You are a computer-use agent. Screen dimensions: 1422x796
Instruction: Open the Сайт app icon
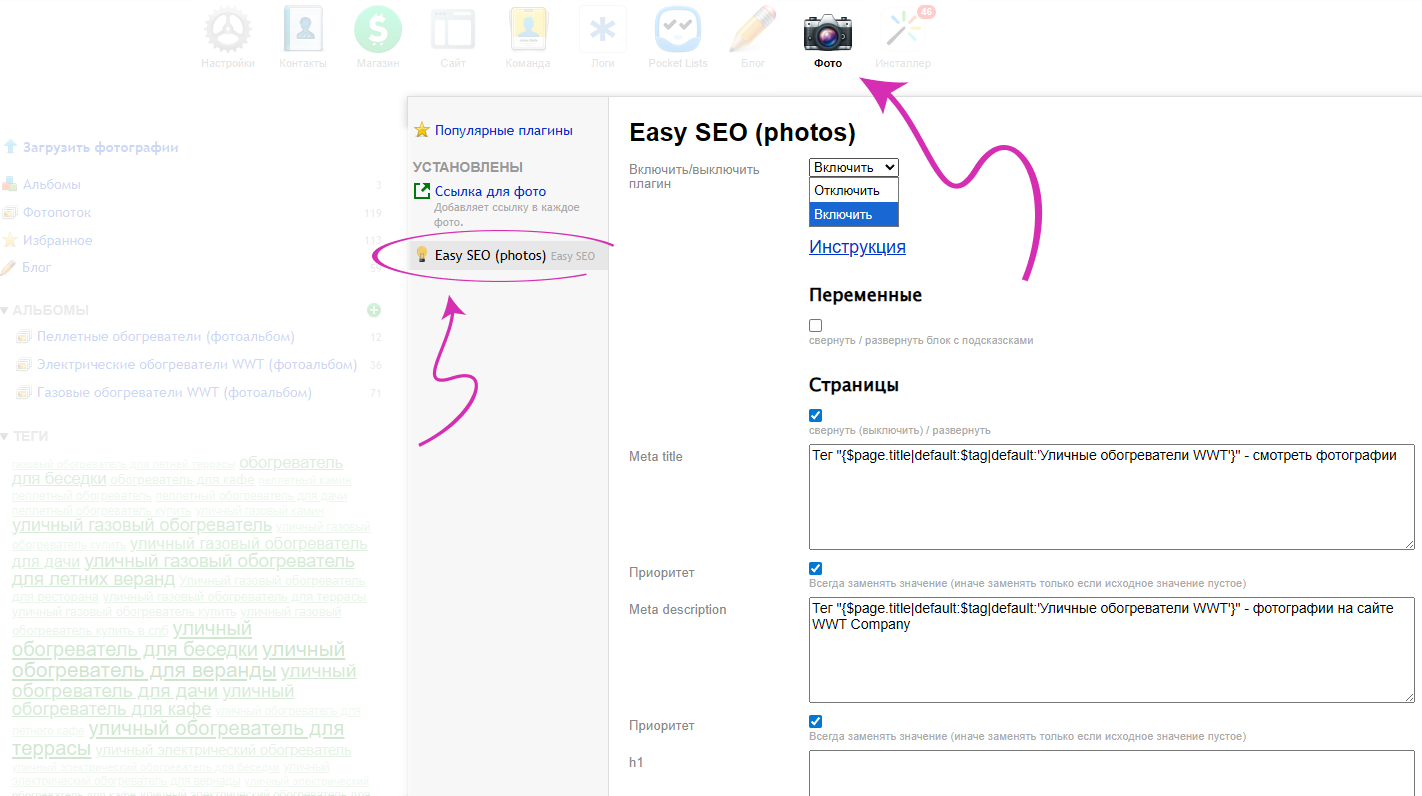click(453, 31)
